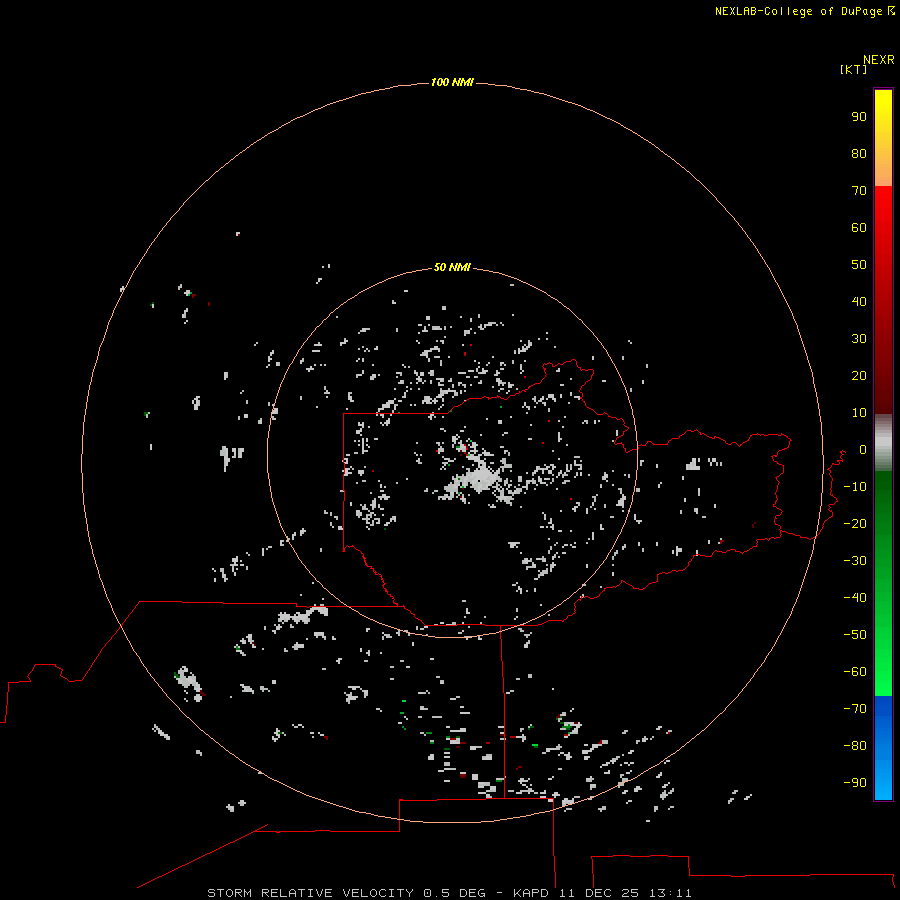
Task: Click the positive 30 scale label
Action: [859, 339]
